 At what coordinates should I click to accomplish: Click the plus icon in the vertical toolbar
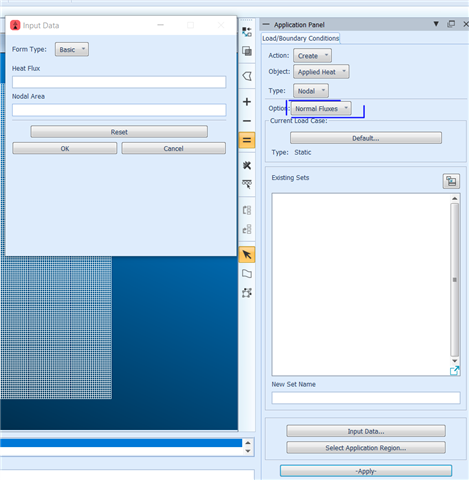[x=247, y=102]
